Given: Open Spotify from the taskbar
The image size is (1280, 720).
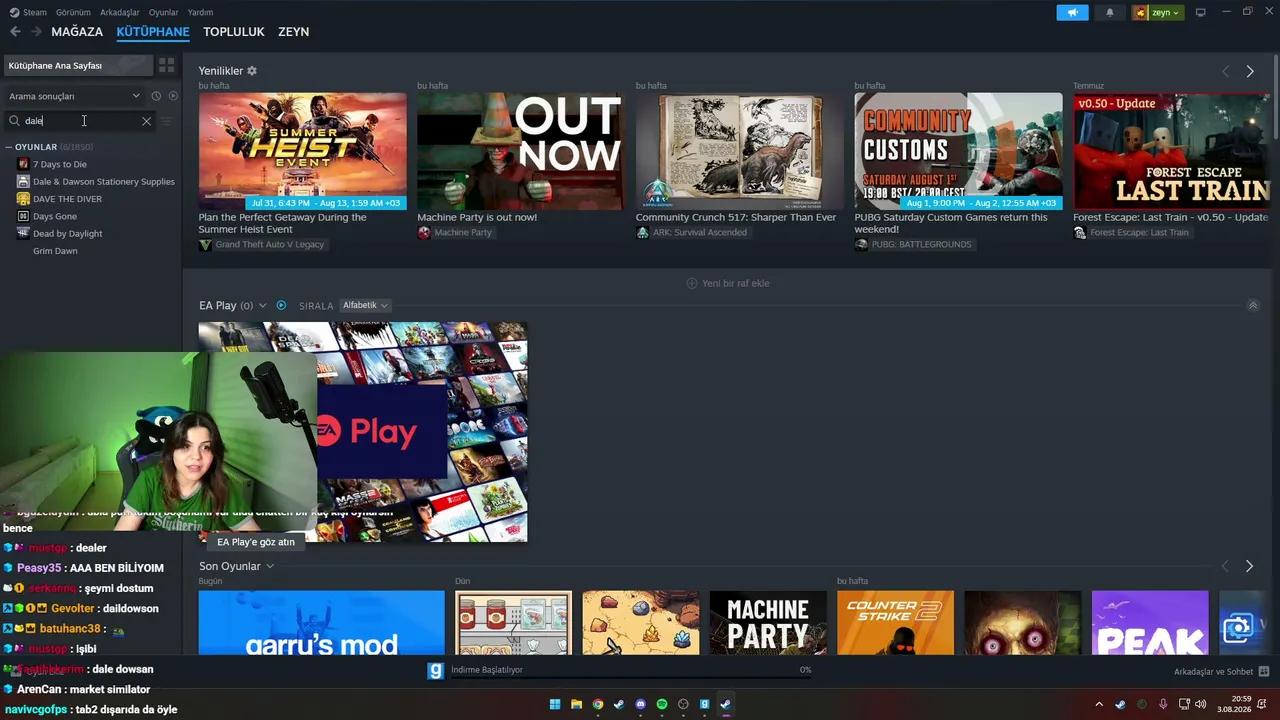Looking at the screenshot, I should [x=662, y=704].
